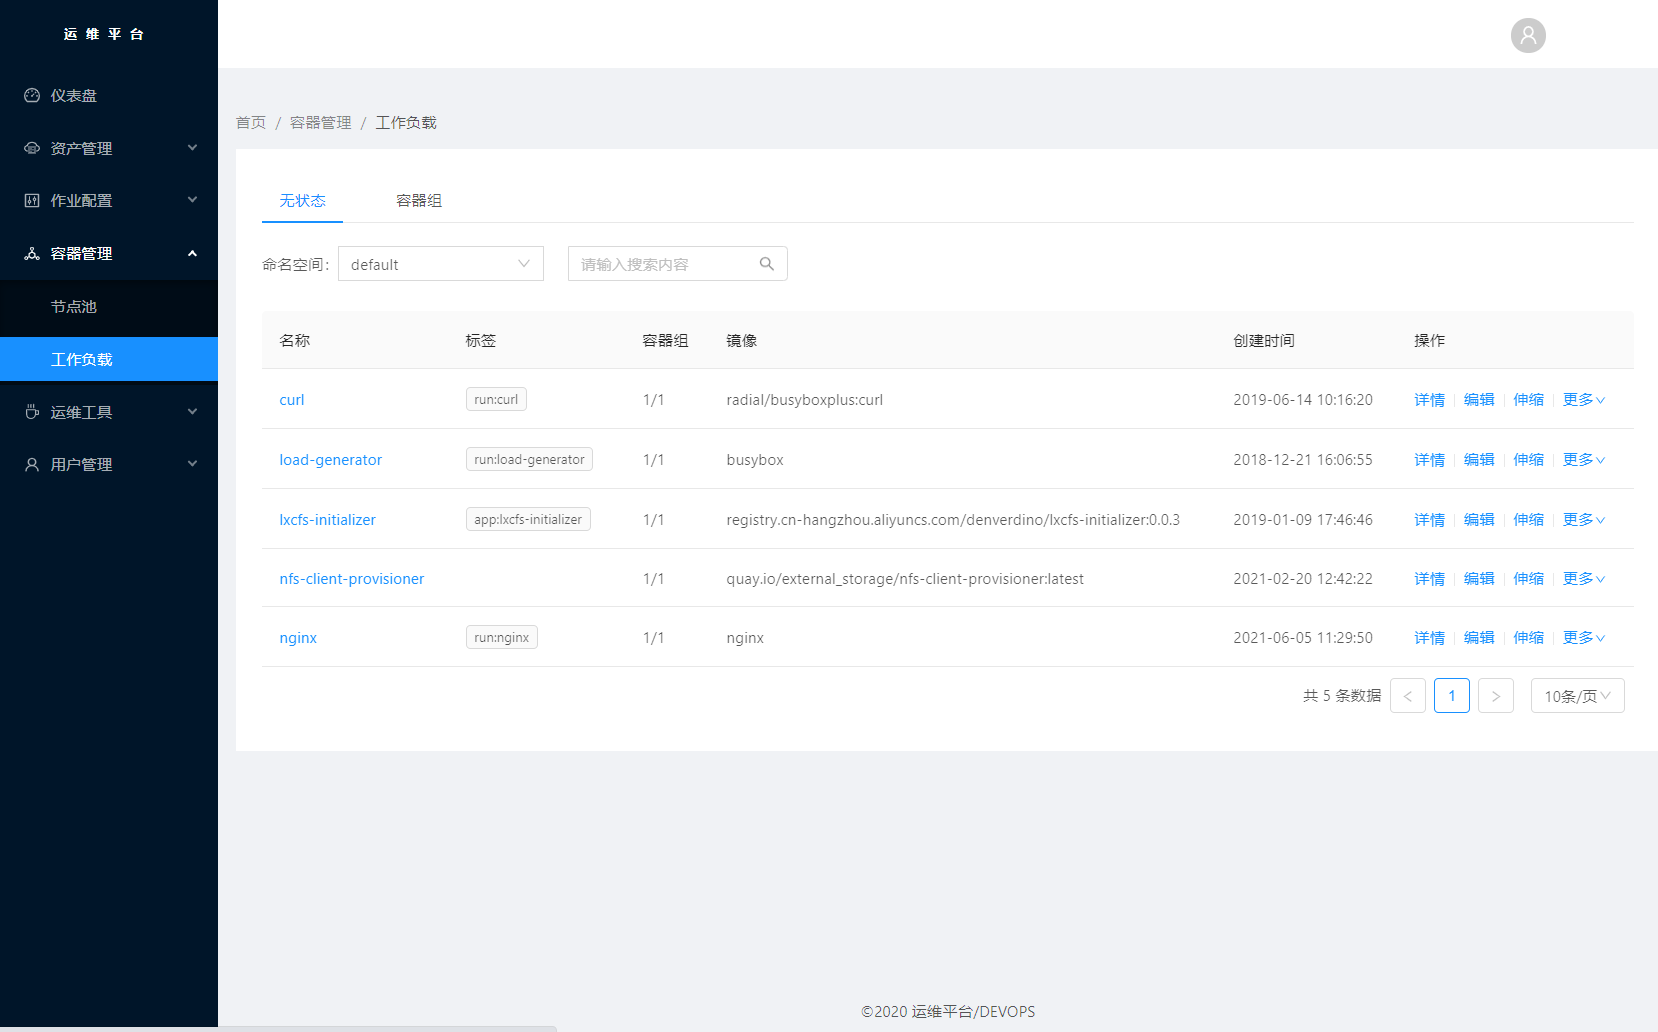Screen dimensions: 1658x1032
Task: Open the 仪表盘 menu item
Action: coord(109,96)
